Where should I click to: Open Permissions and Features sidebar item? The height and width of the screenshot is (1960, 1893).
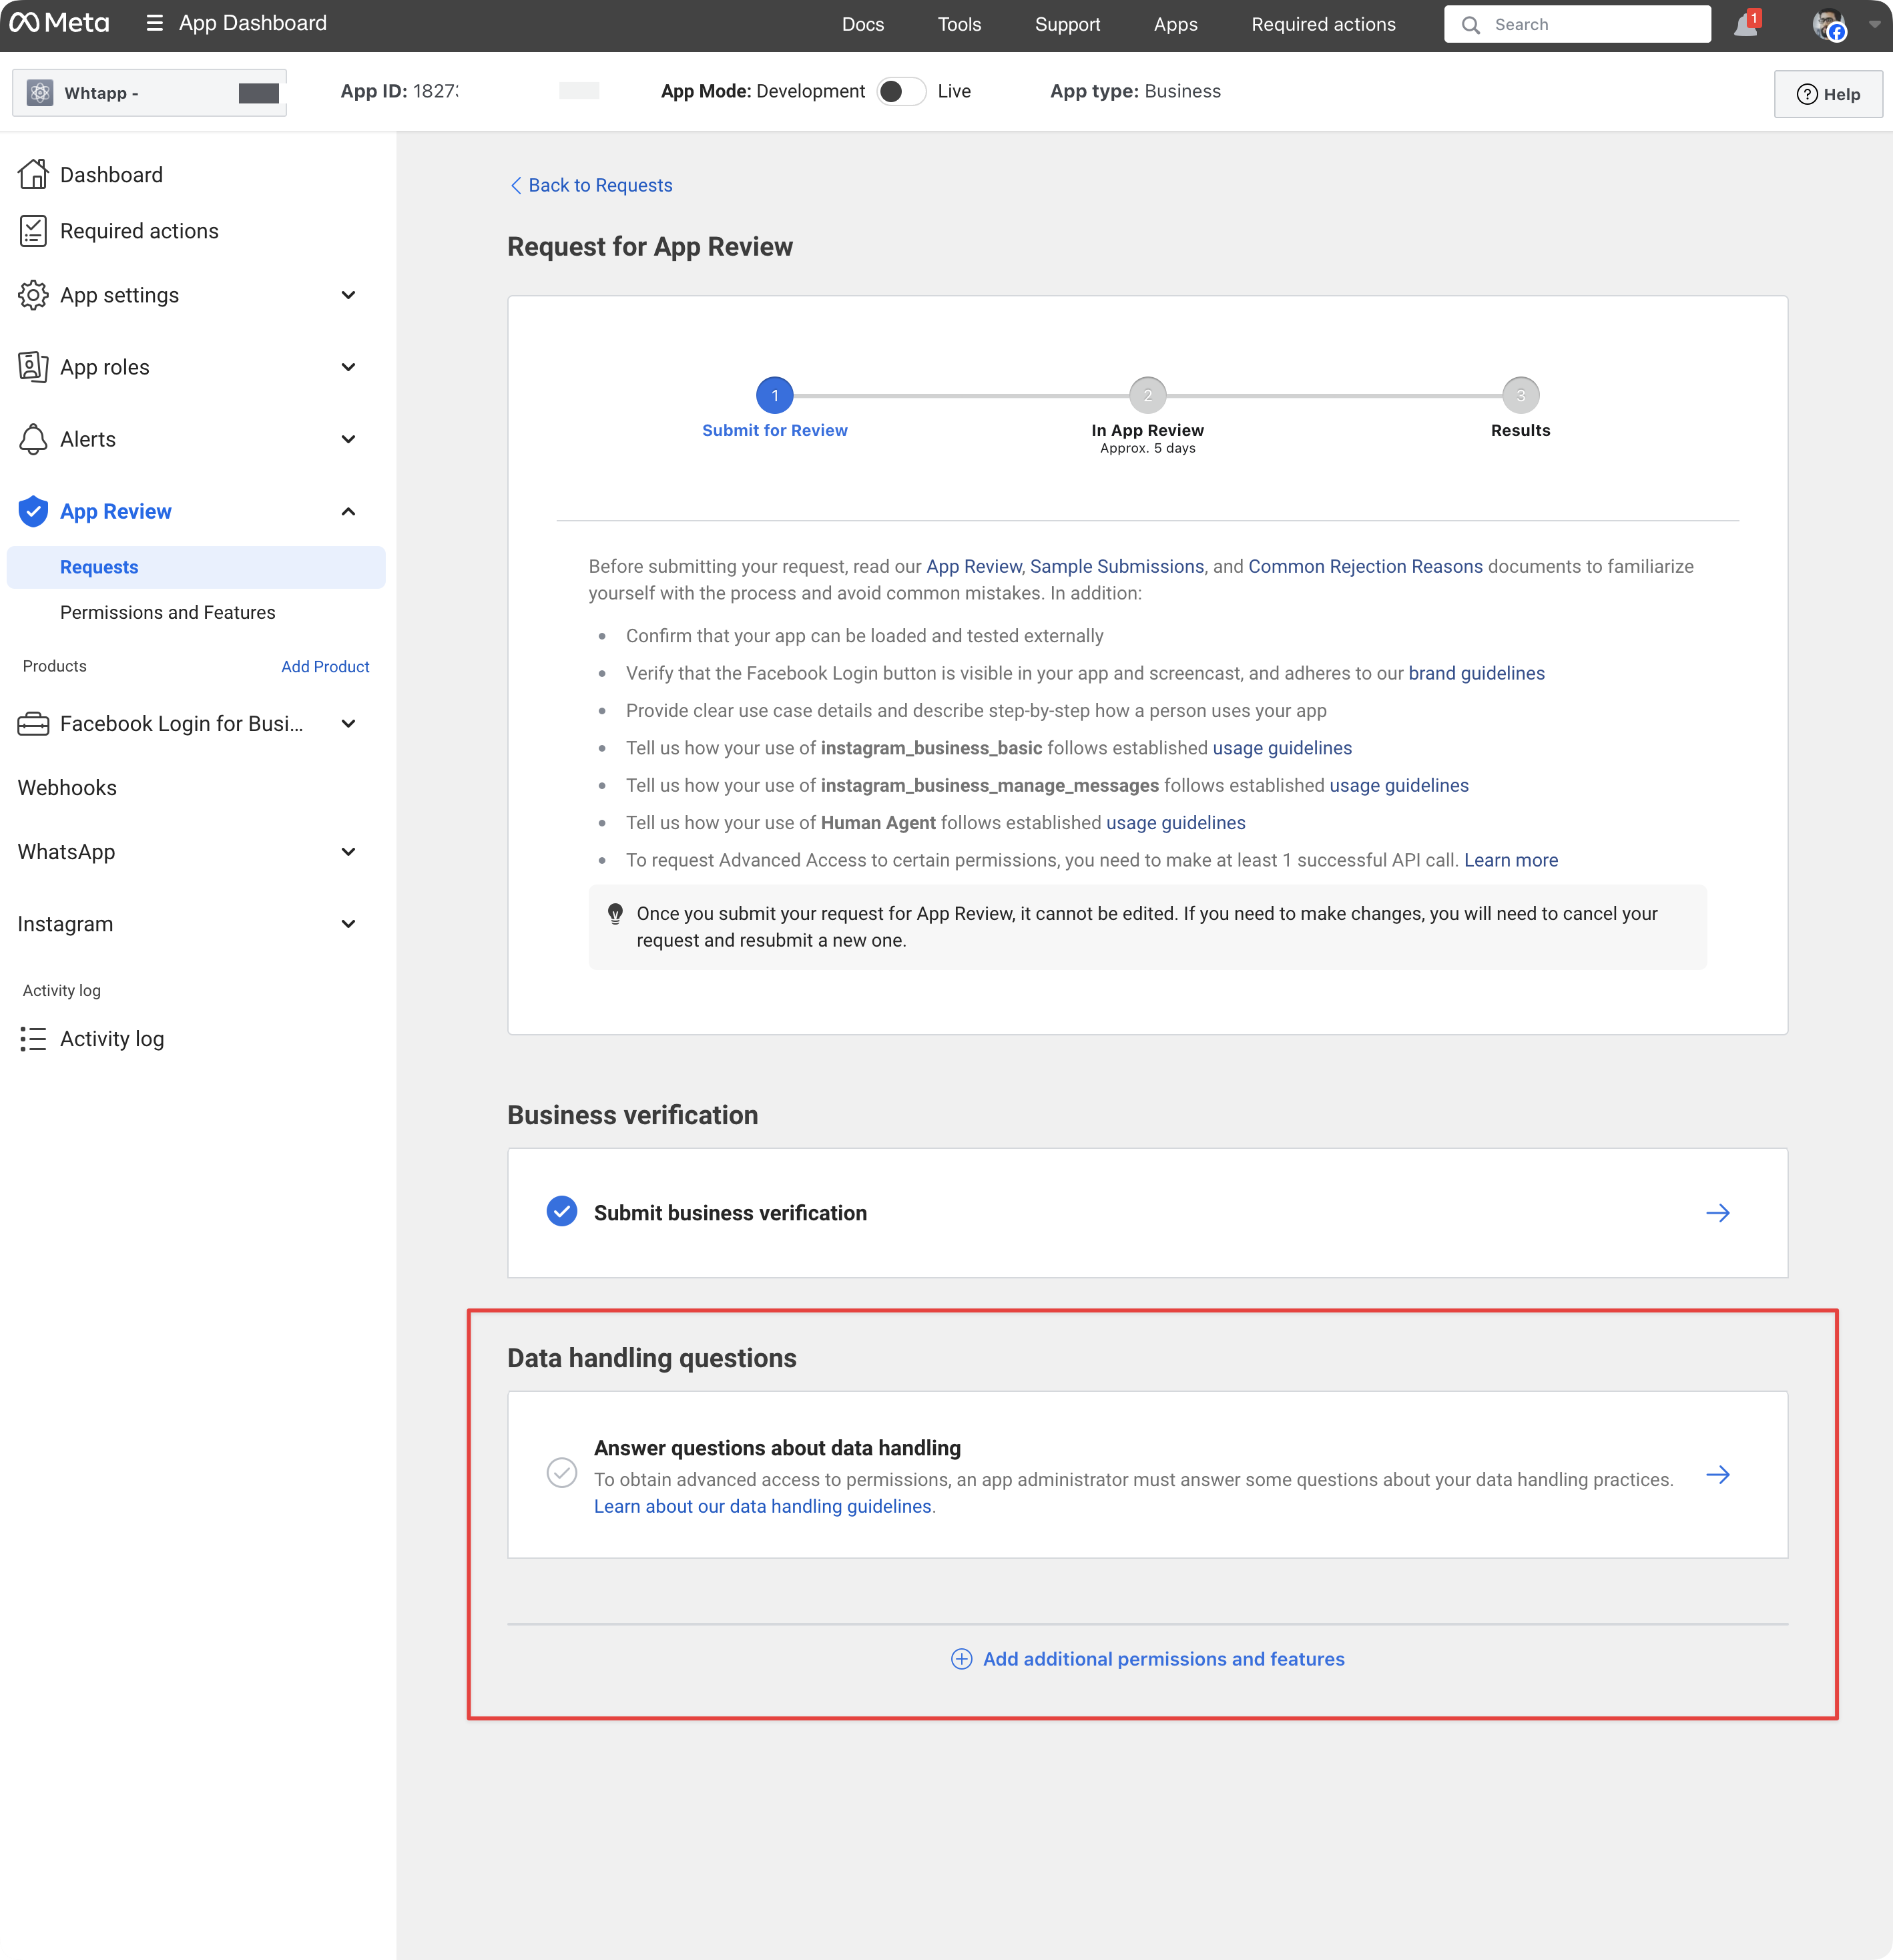[167, 612]
